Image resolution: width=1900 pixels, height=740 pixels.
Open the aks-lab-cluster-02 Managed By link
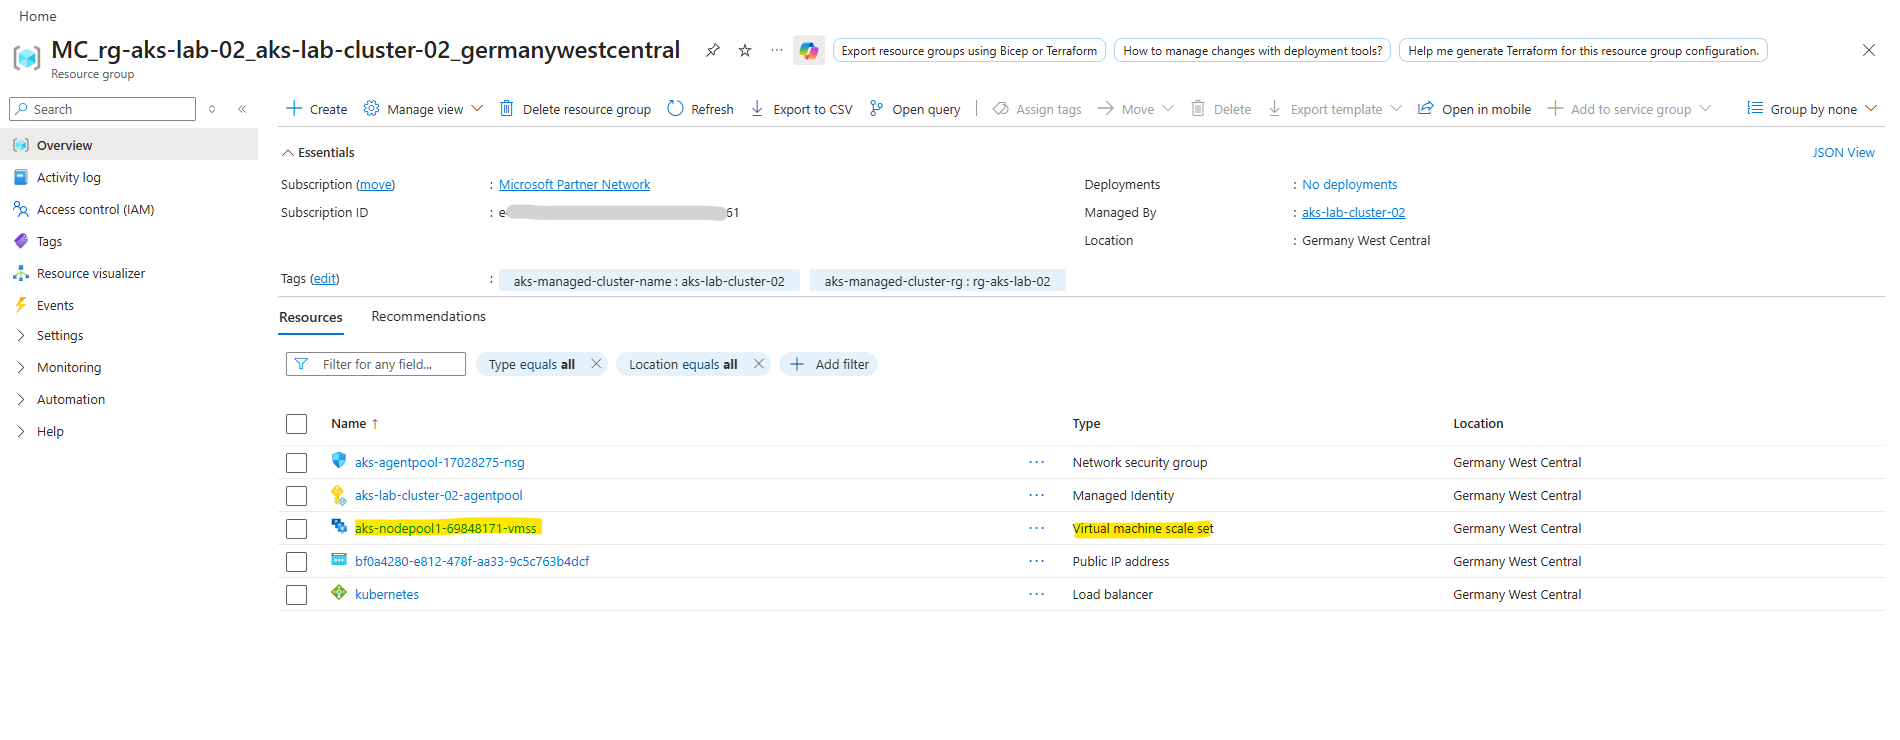point(1353,213)
